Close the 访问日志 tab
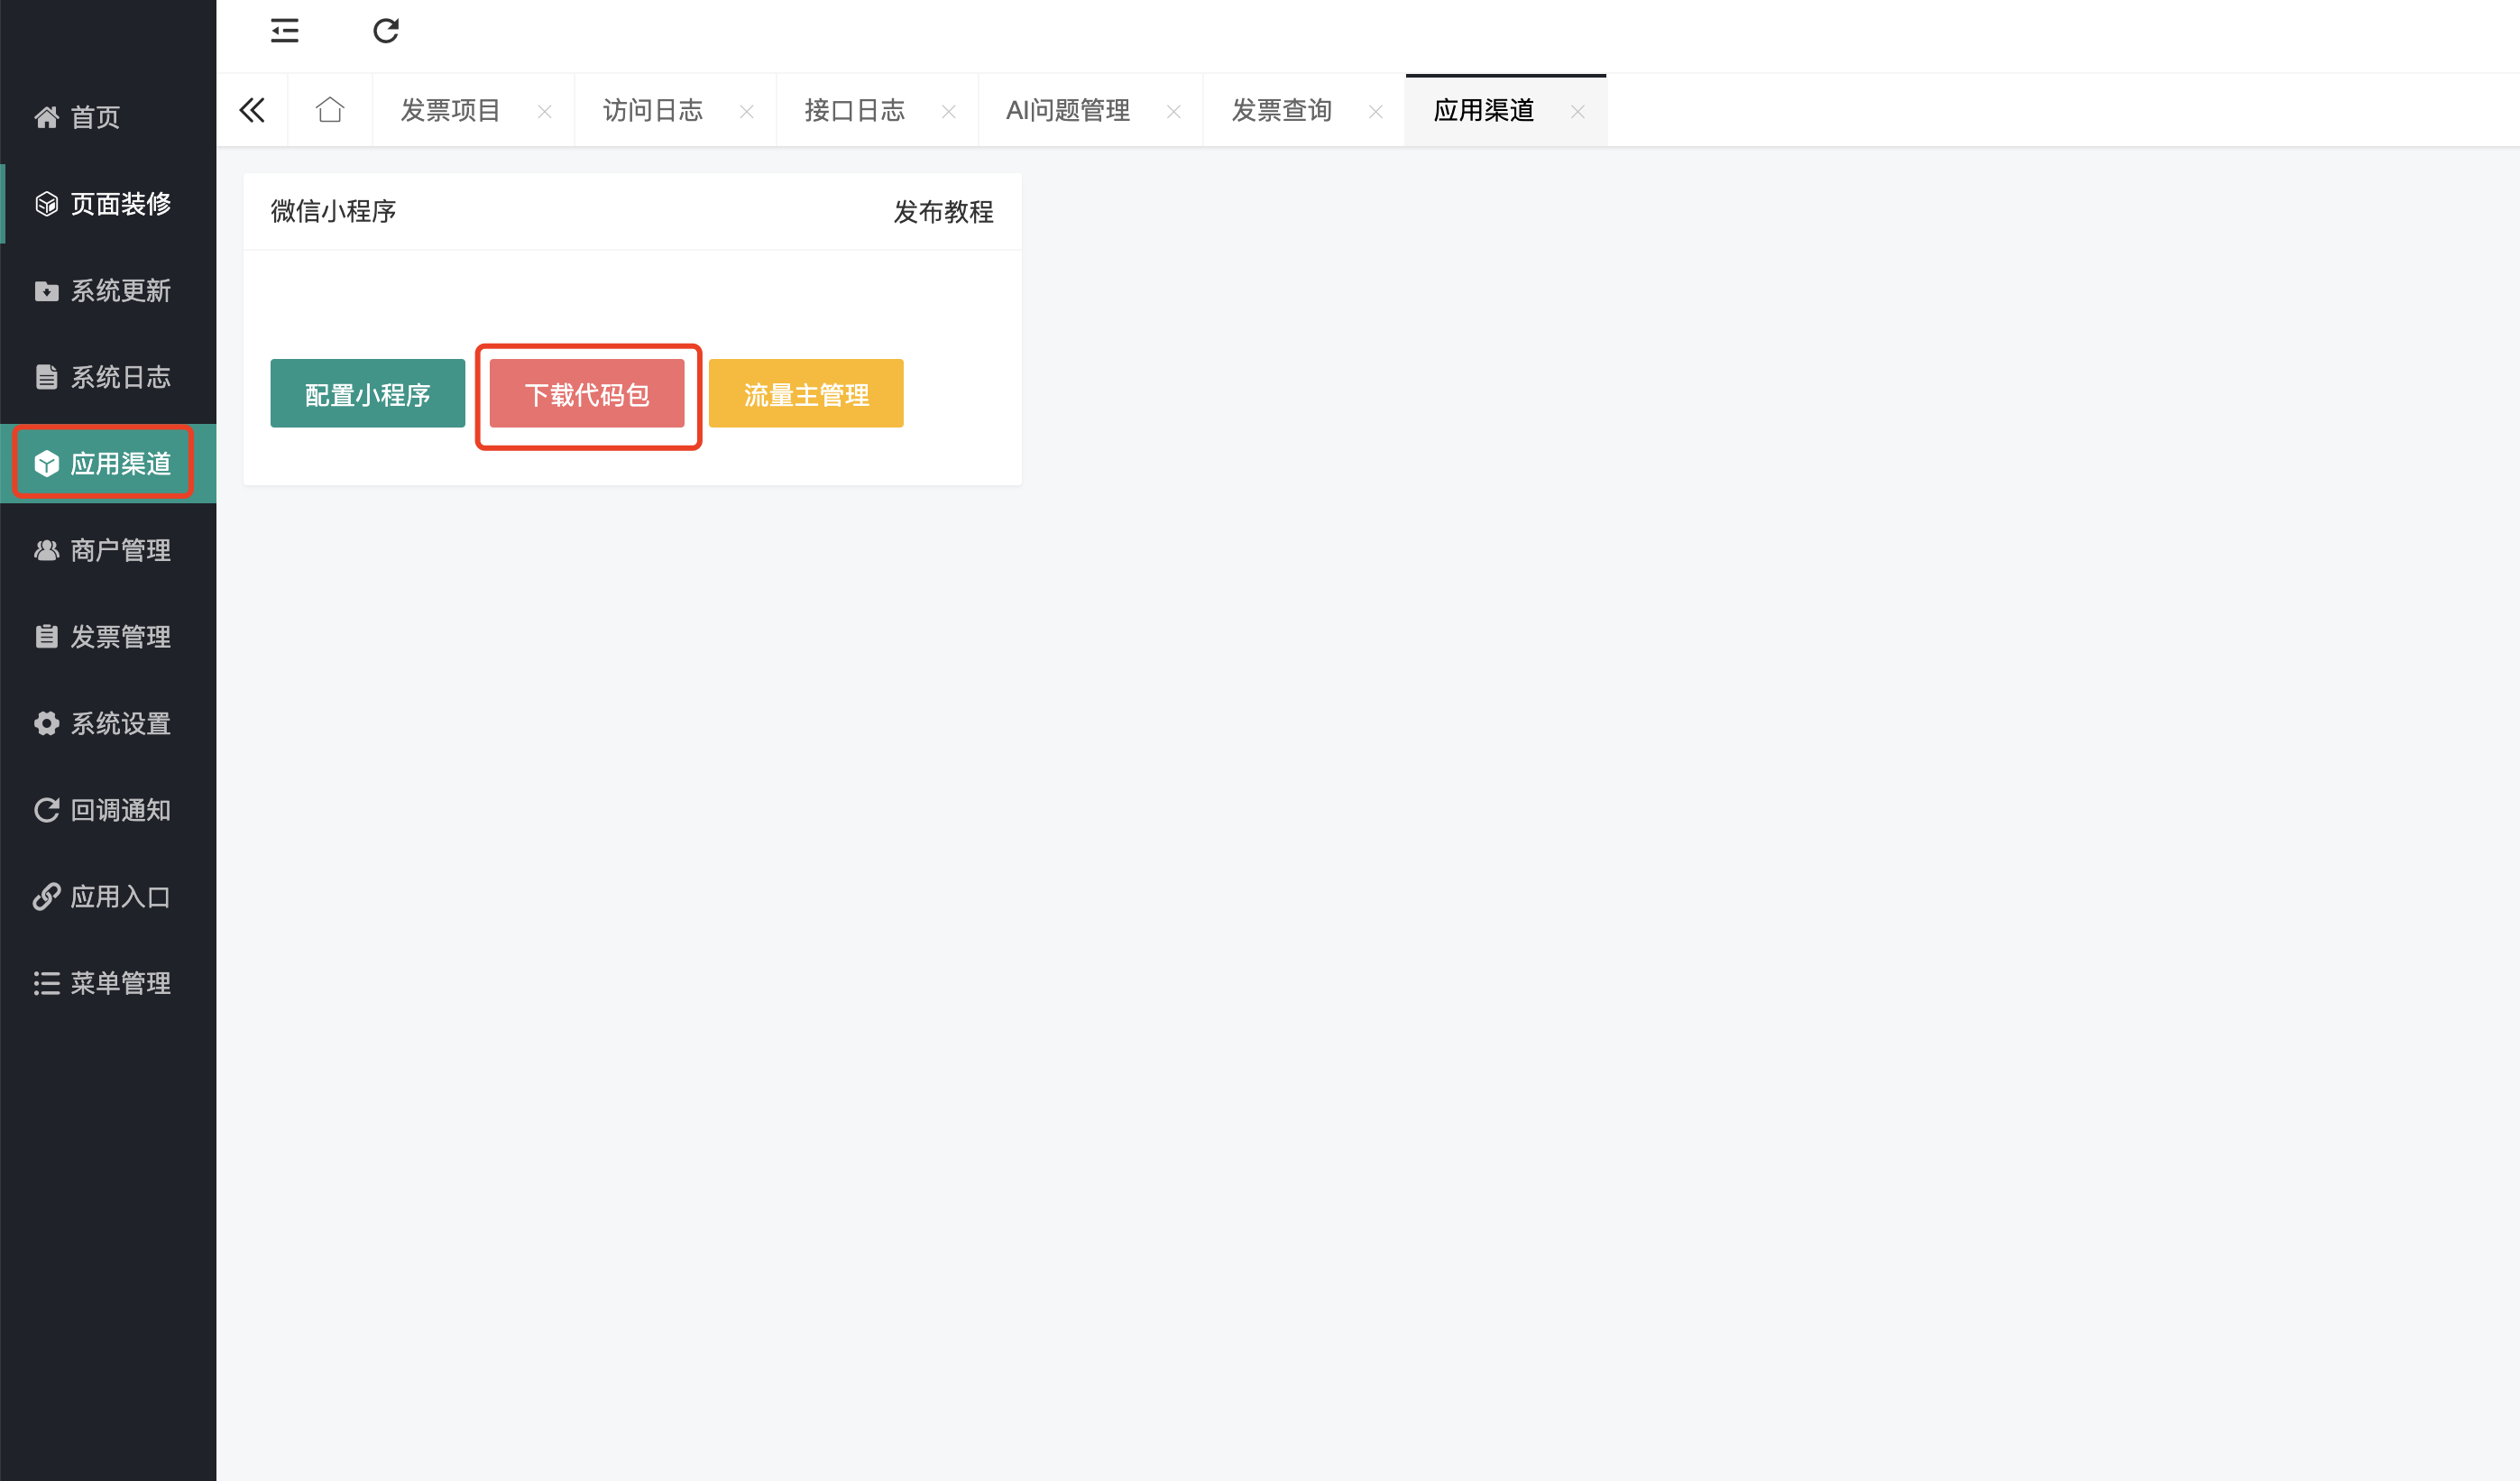2520x1481 pixels. [746, 112]
